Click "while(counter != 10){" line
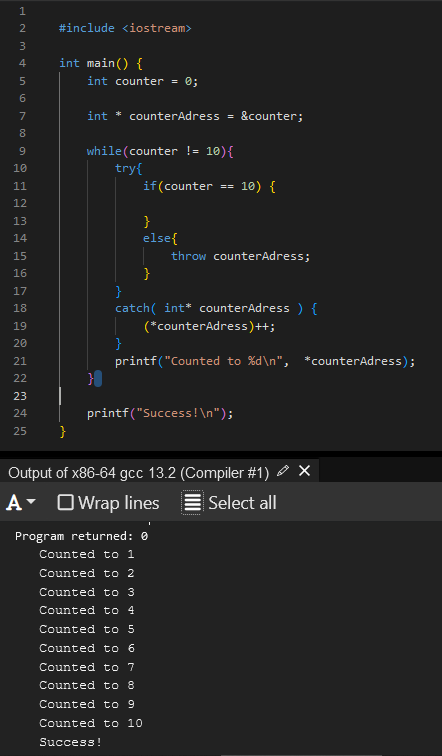The height and width of the screenshot is (756, 442). point(160,151)
